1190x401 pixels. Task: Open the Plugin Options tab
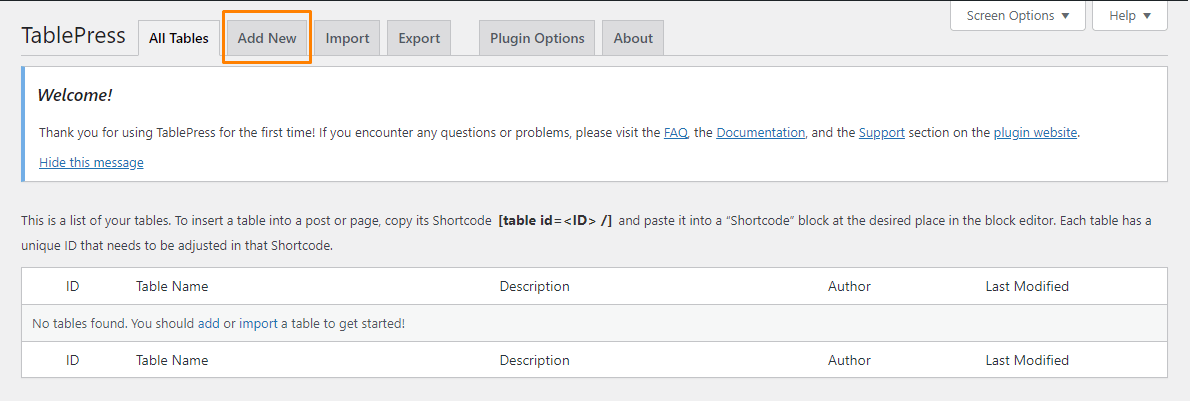[x=537, y=38]
